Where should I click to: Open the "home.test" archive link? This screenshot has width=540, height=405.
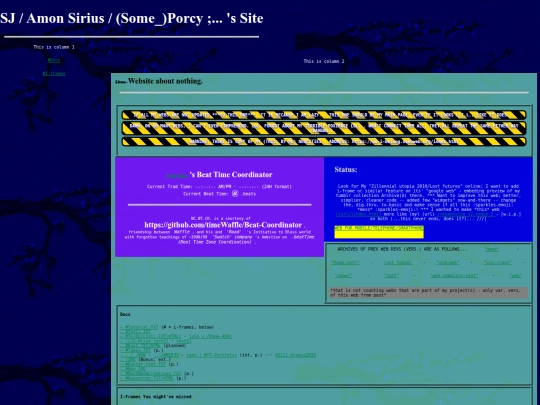(x=345, y=262)
